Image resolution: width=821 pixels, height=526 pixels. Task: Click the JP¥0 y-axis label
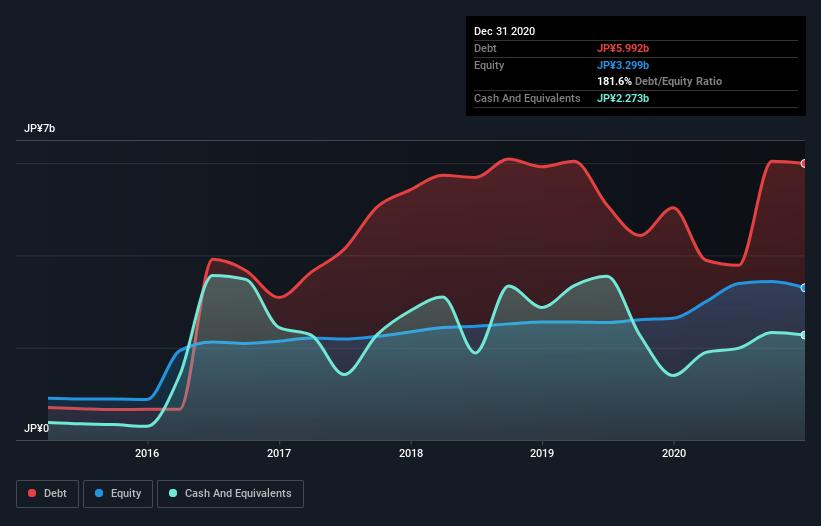tap(36, 428)
